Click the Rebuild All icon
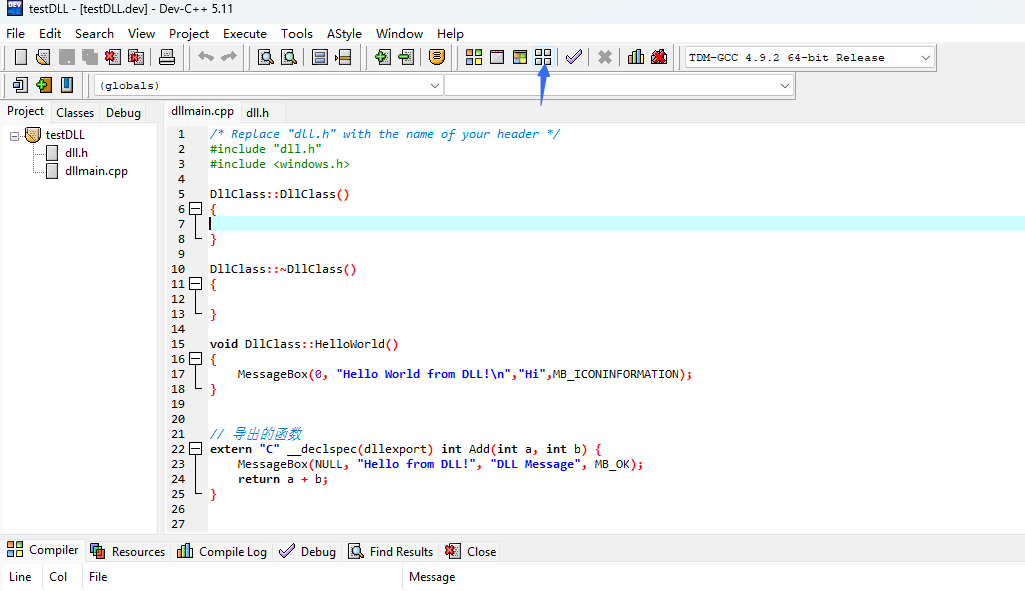1025x591 pixels. point(543,58)
